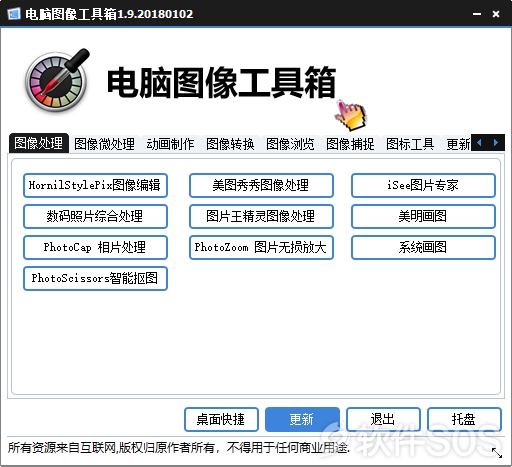Minimize the toolbox window
Screen dimensions: 512x467
(477, 14)
